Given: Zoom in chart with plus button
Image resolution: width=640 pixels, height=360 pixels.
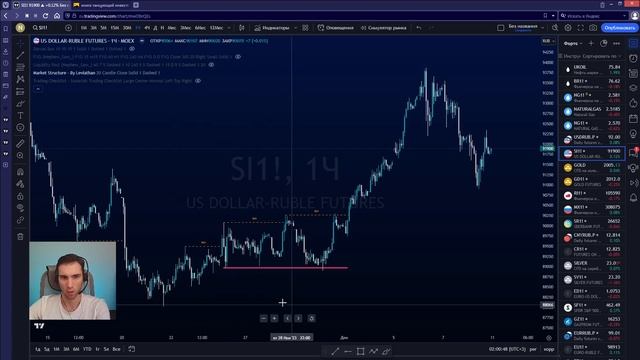Looking at the screenshot, I should pos(274,318).
